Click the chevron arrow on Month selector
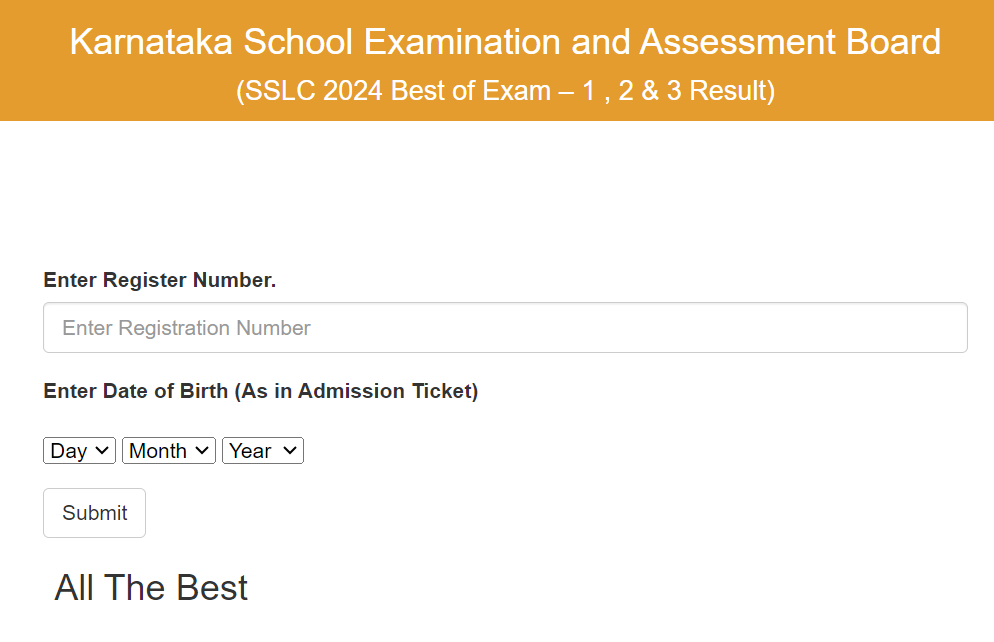 (202, 451)
